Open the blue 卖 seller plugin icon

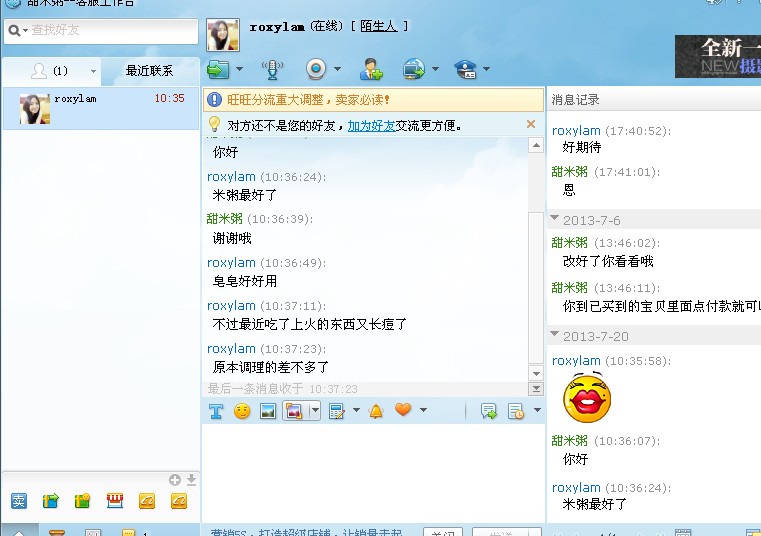[19, 501]
